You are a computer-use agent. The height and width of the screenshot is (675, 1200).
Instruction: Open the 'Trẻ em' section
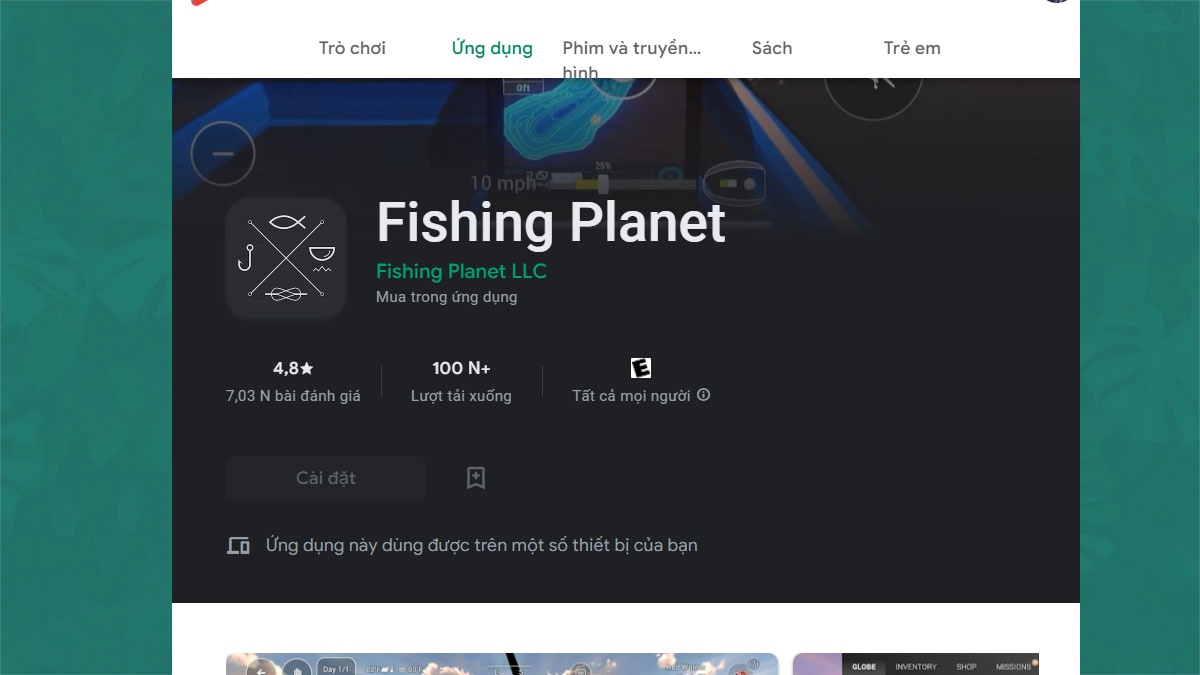click(911, 48)
